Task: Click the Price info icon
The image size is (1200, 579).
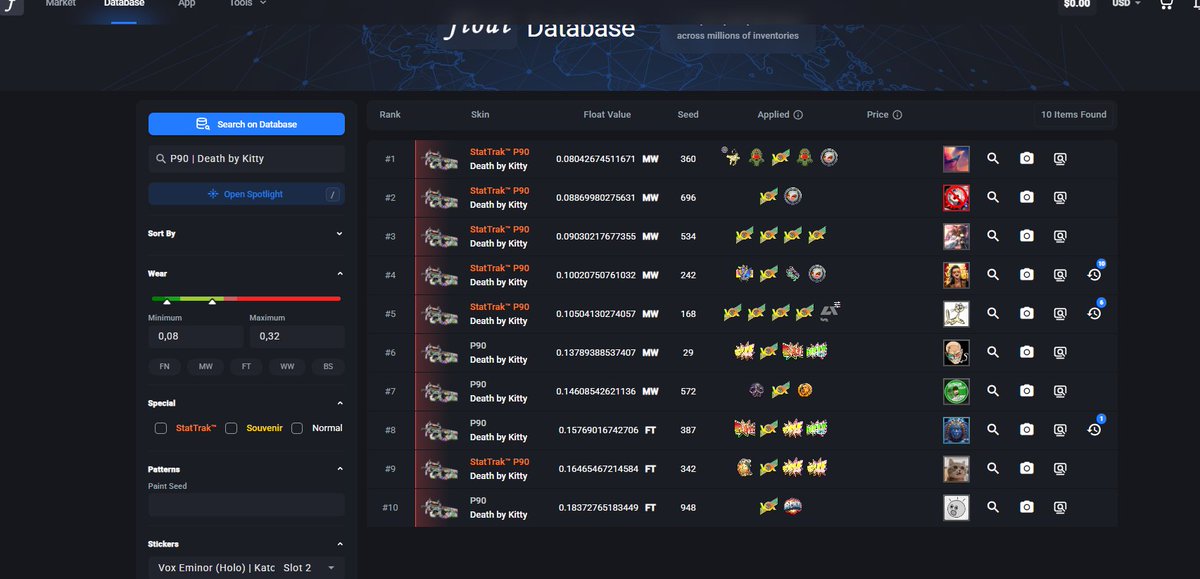Action: point(897,115)
